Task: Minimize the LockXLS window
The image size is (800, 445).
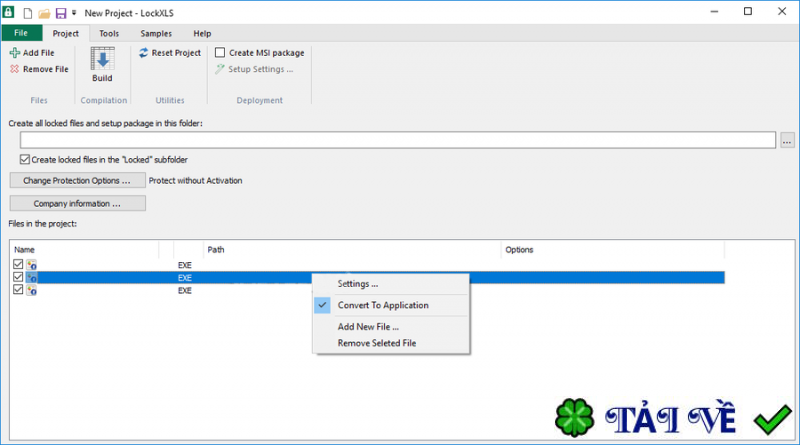Action: tap(714, 11)
